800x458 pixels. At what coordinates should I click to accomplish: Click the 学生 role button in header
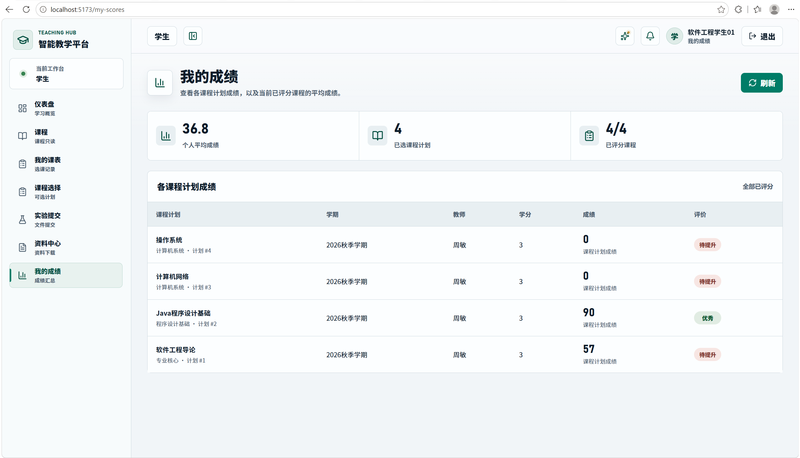click(x=162, y=36)
